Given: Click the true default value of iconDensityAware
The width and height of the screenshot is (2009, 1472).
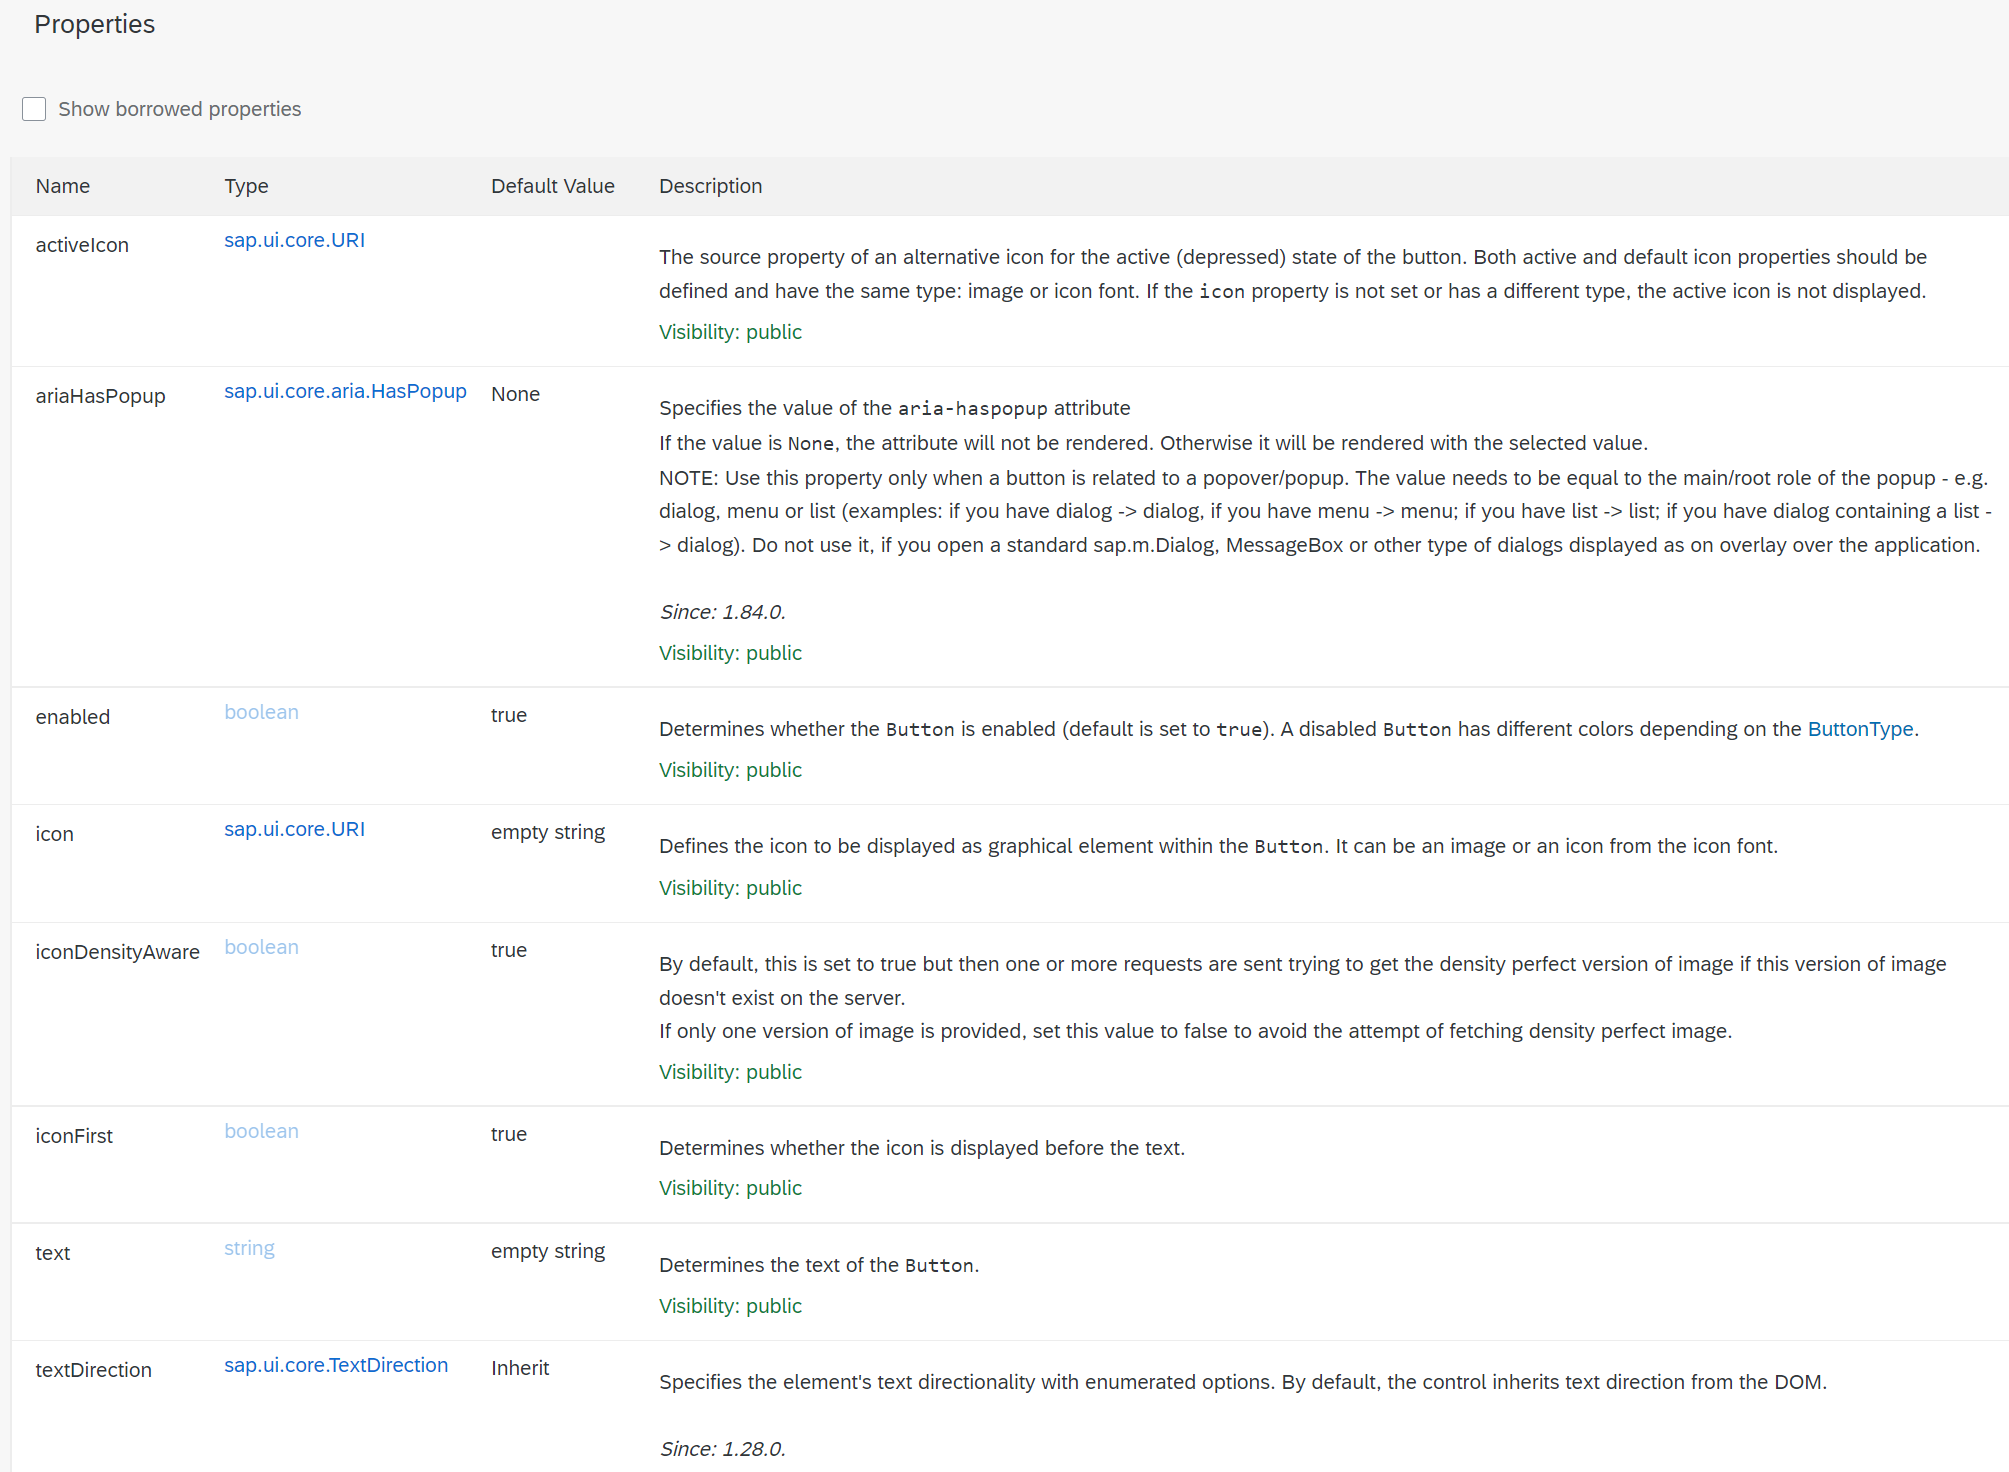Looking at the screenshot, I should pyautogui.click(x=509, y=950).
